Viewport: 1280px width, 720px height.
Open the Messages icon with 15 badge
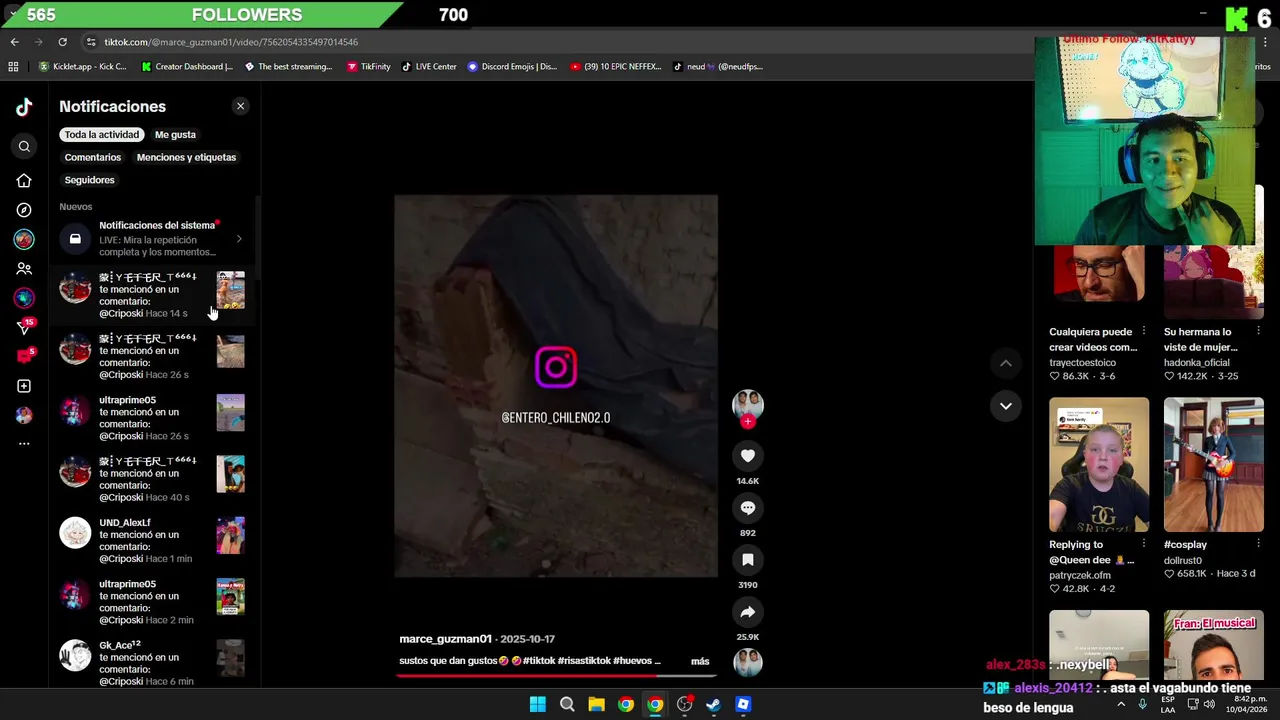coord(25,327)
